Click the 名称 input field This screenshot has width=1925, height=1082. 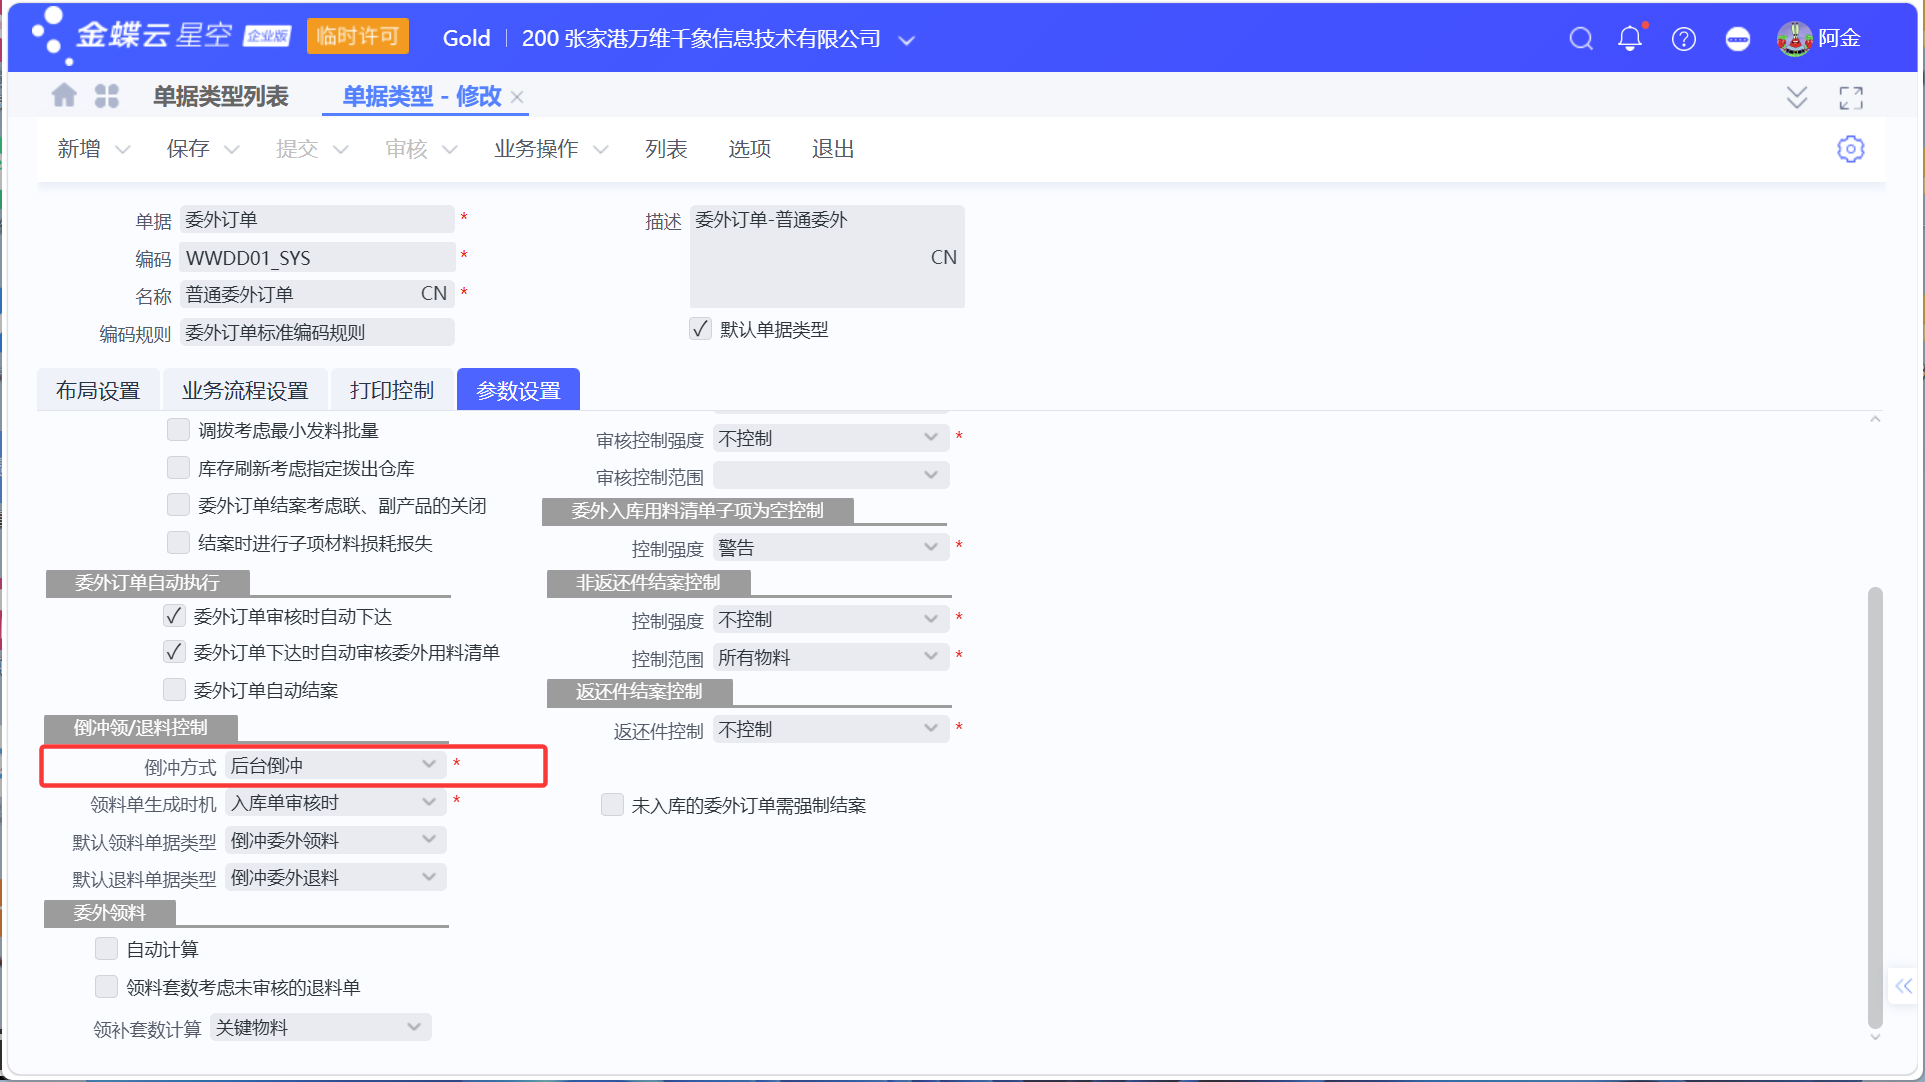tap(317, 294)
